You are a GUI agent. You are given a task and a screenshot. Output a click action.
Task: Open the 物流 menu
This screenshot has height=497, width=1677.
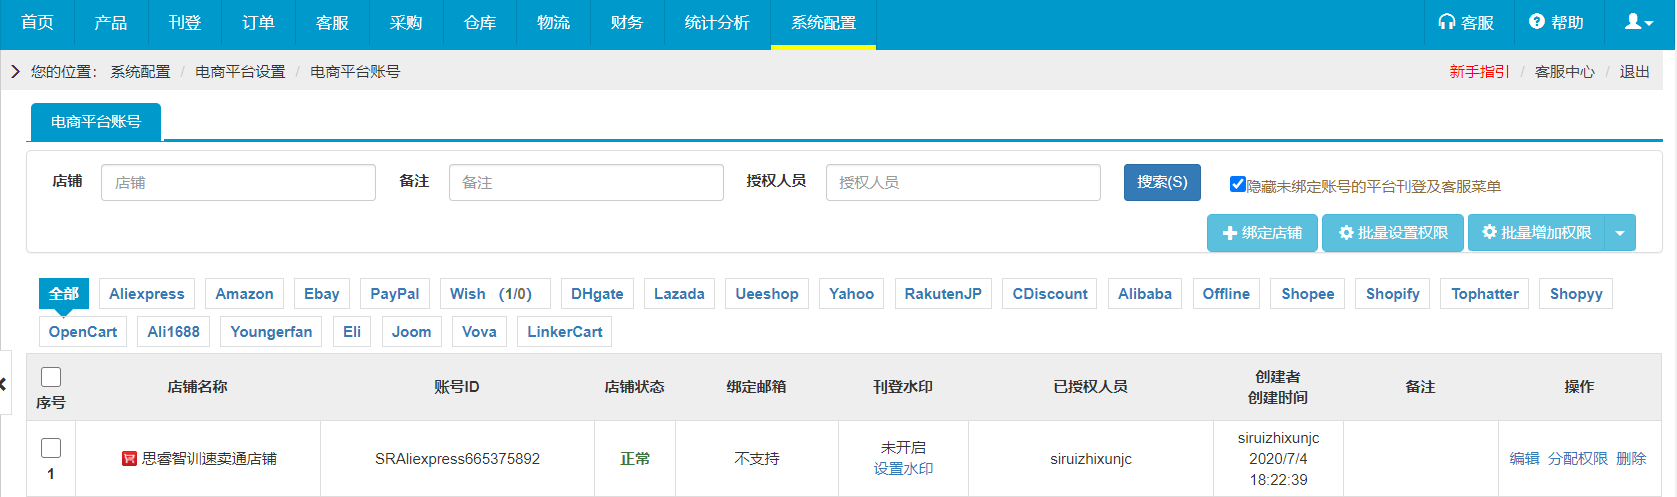[x=553, y=23]
